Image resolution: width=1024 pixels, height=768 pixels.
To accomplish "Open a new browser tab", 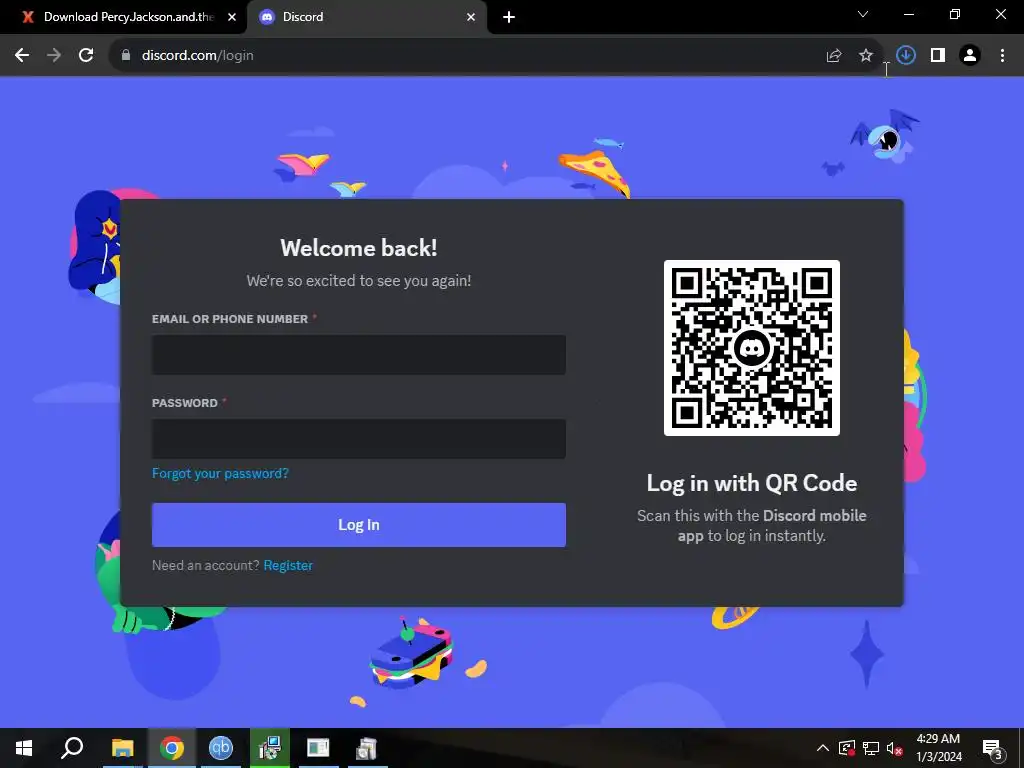I will coord(509,17).
